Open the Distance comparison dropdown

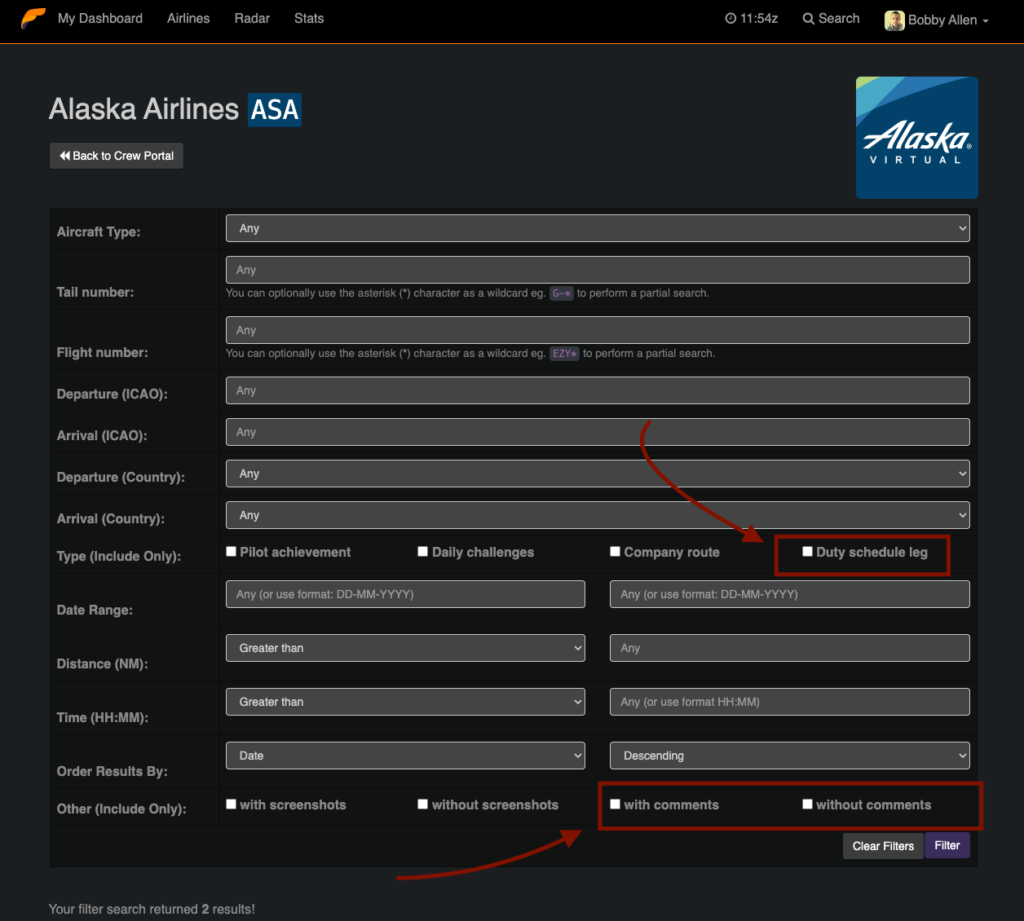pyautogui.click(x=406, y=648)
